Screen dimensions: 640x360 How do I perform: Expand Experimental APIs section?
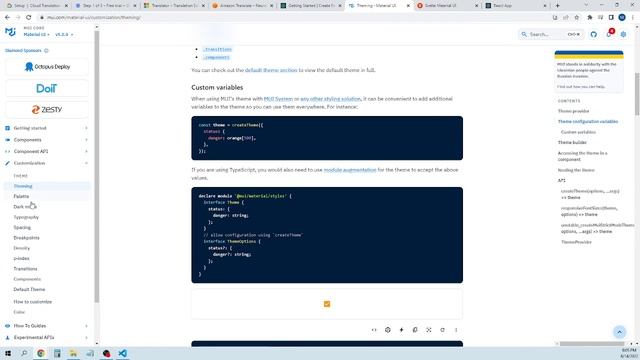tap(46, 338)
